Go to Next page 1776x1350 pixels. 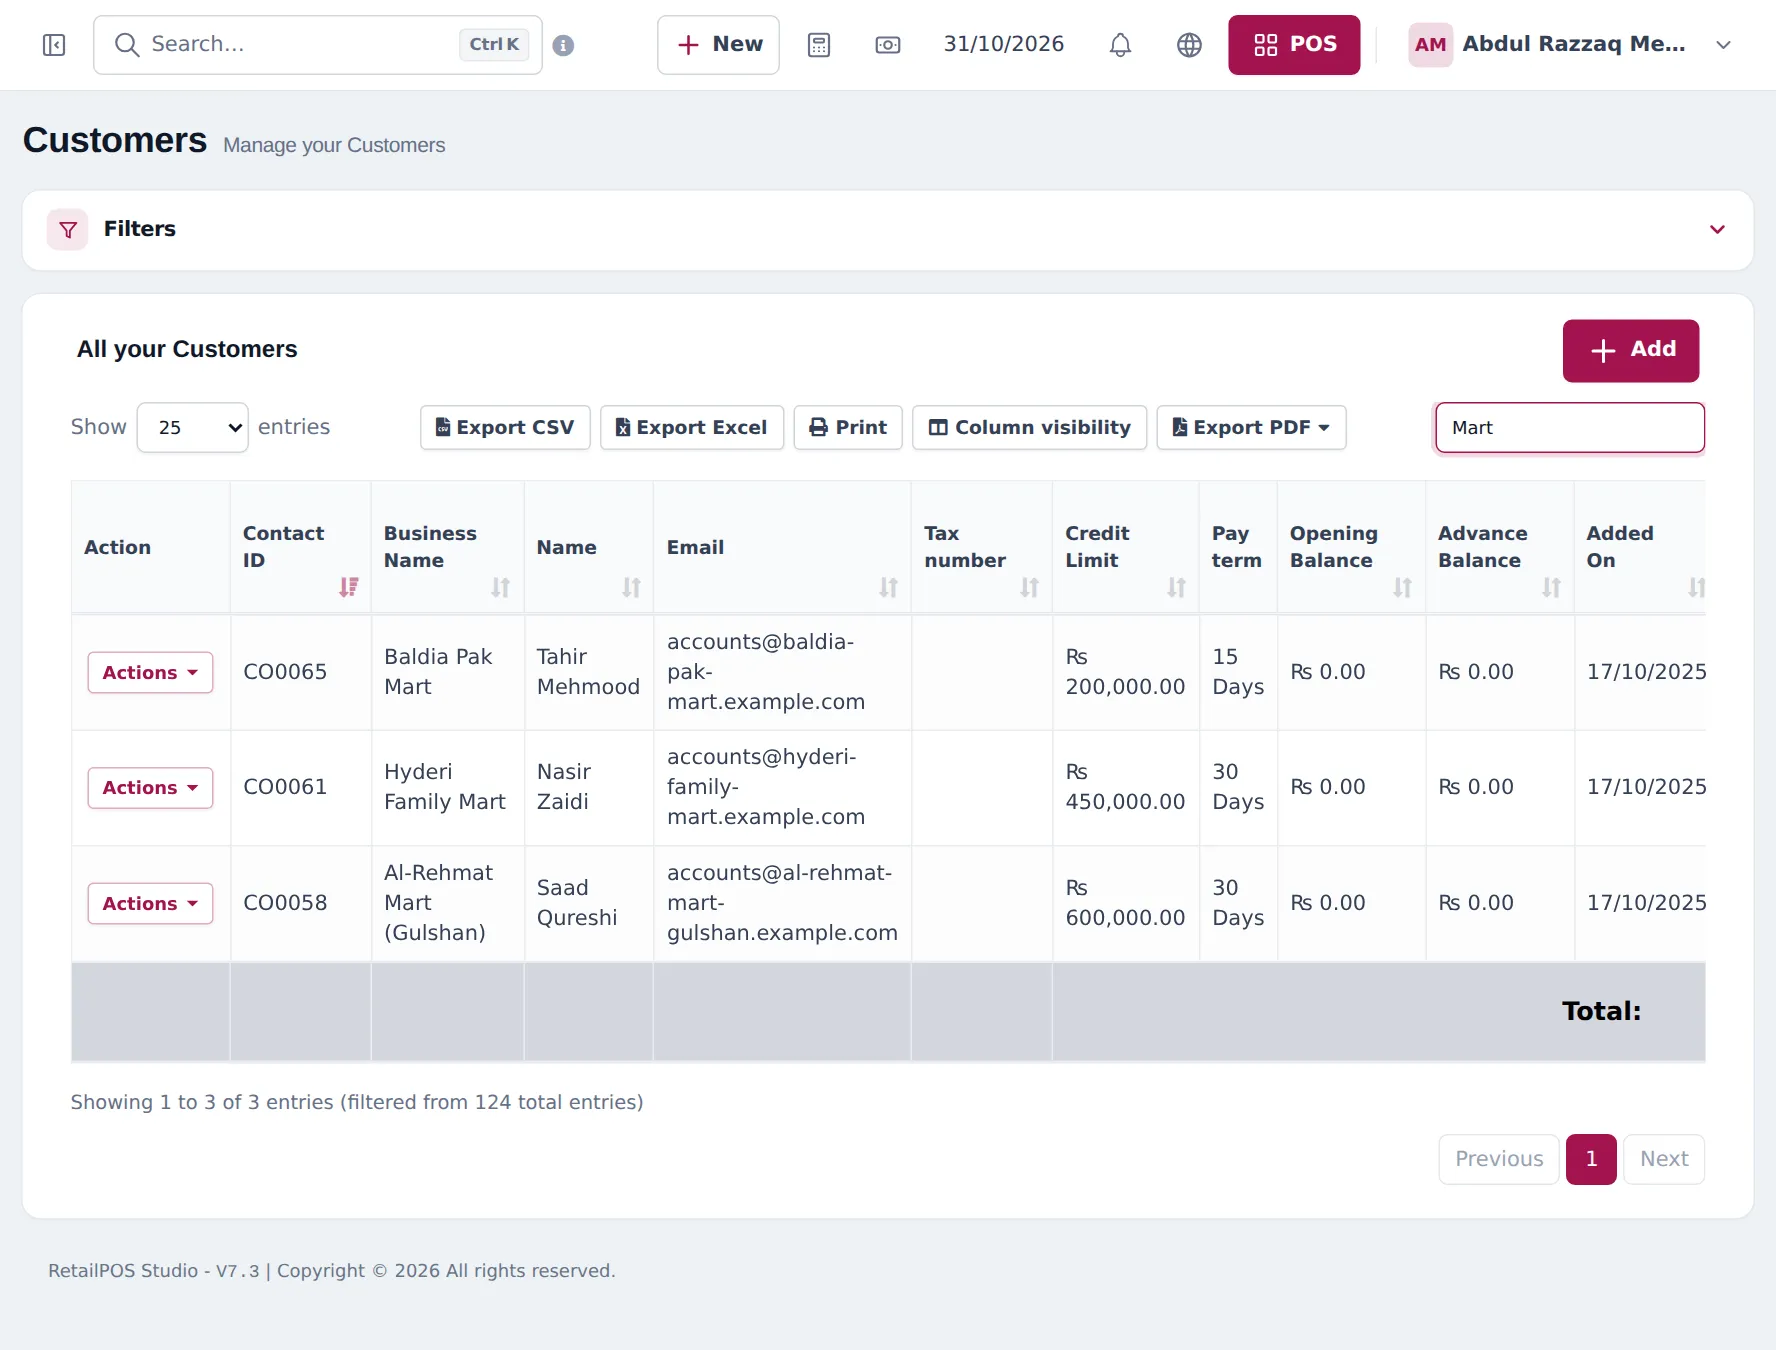[1664, 1160]
